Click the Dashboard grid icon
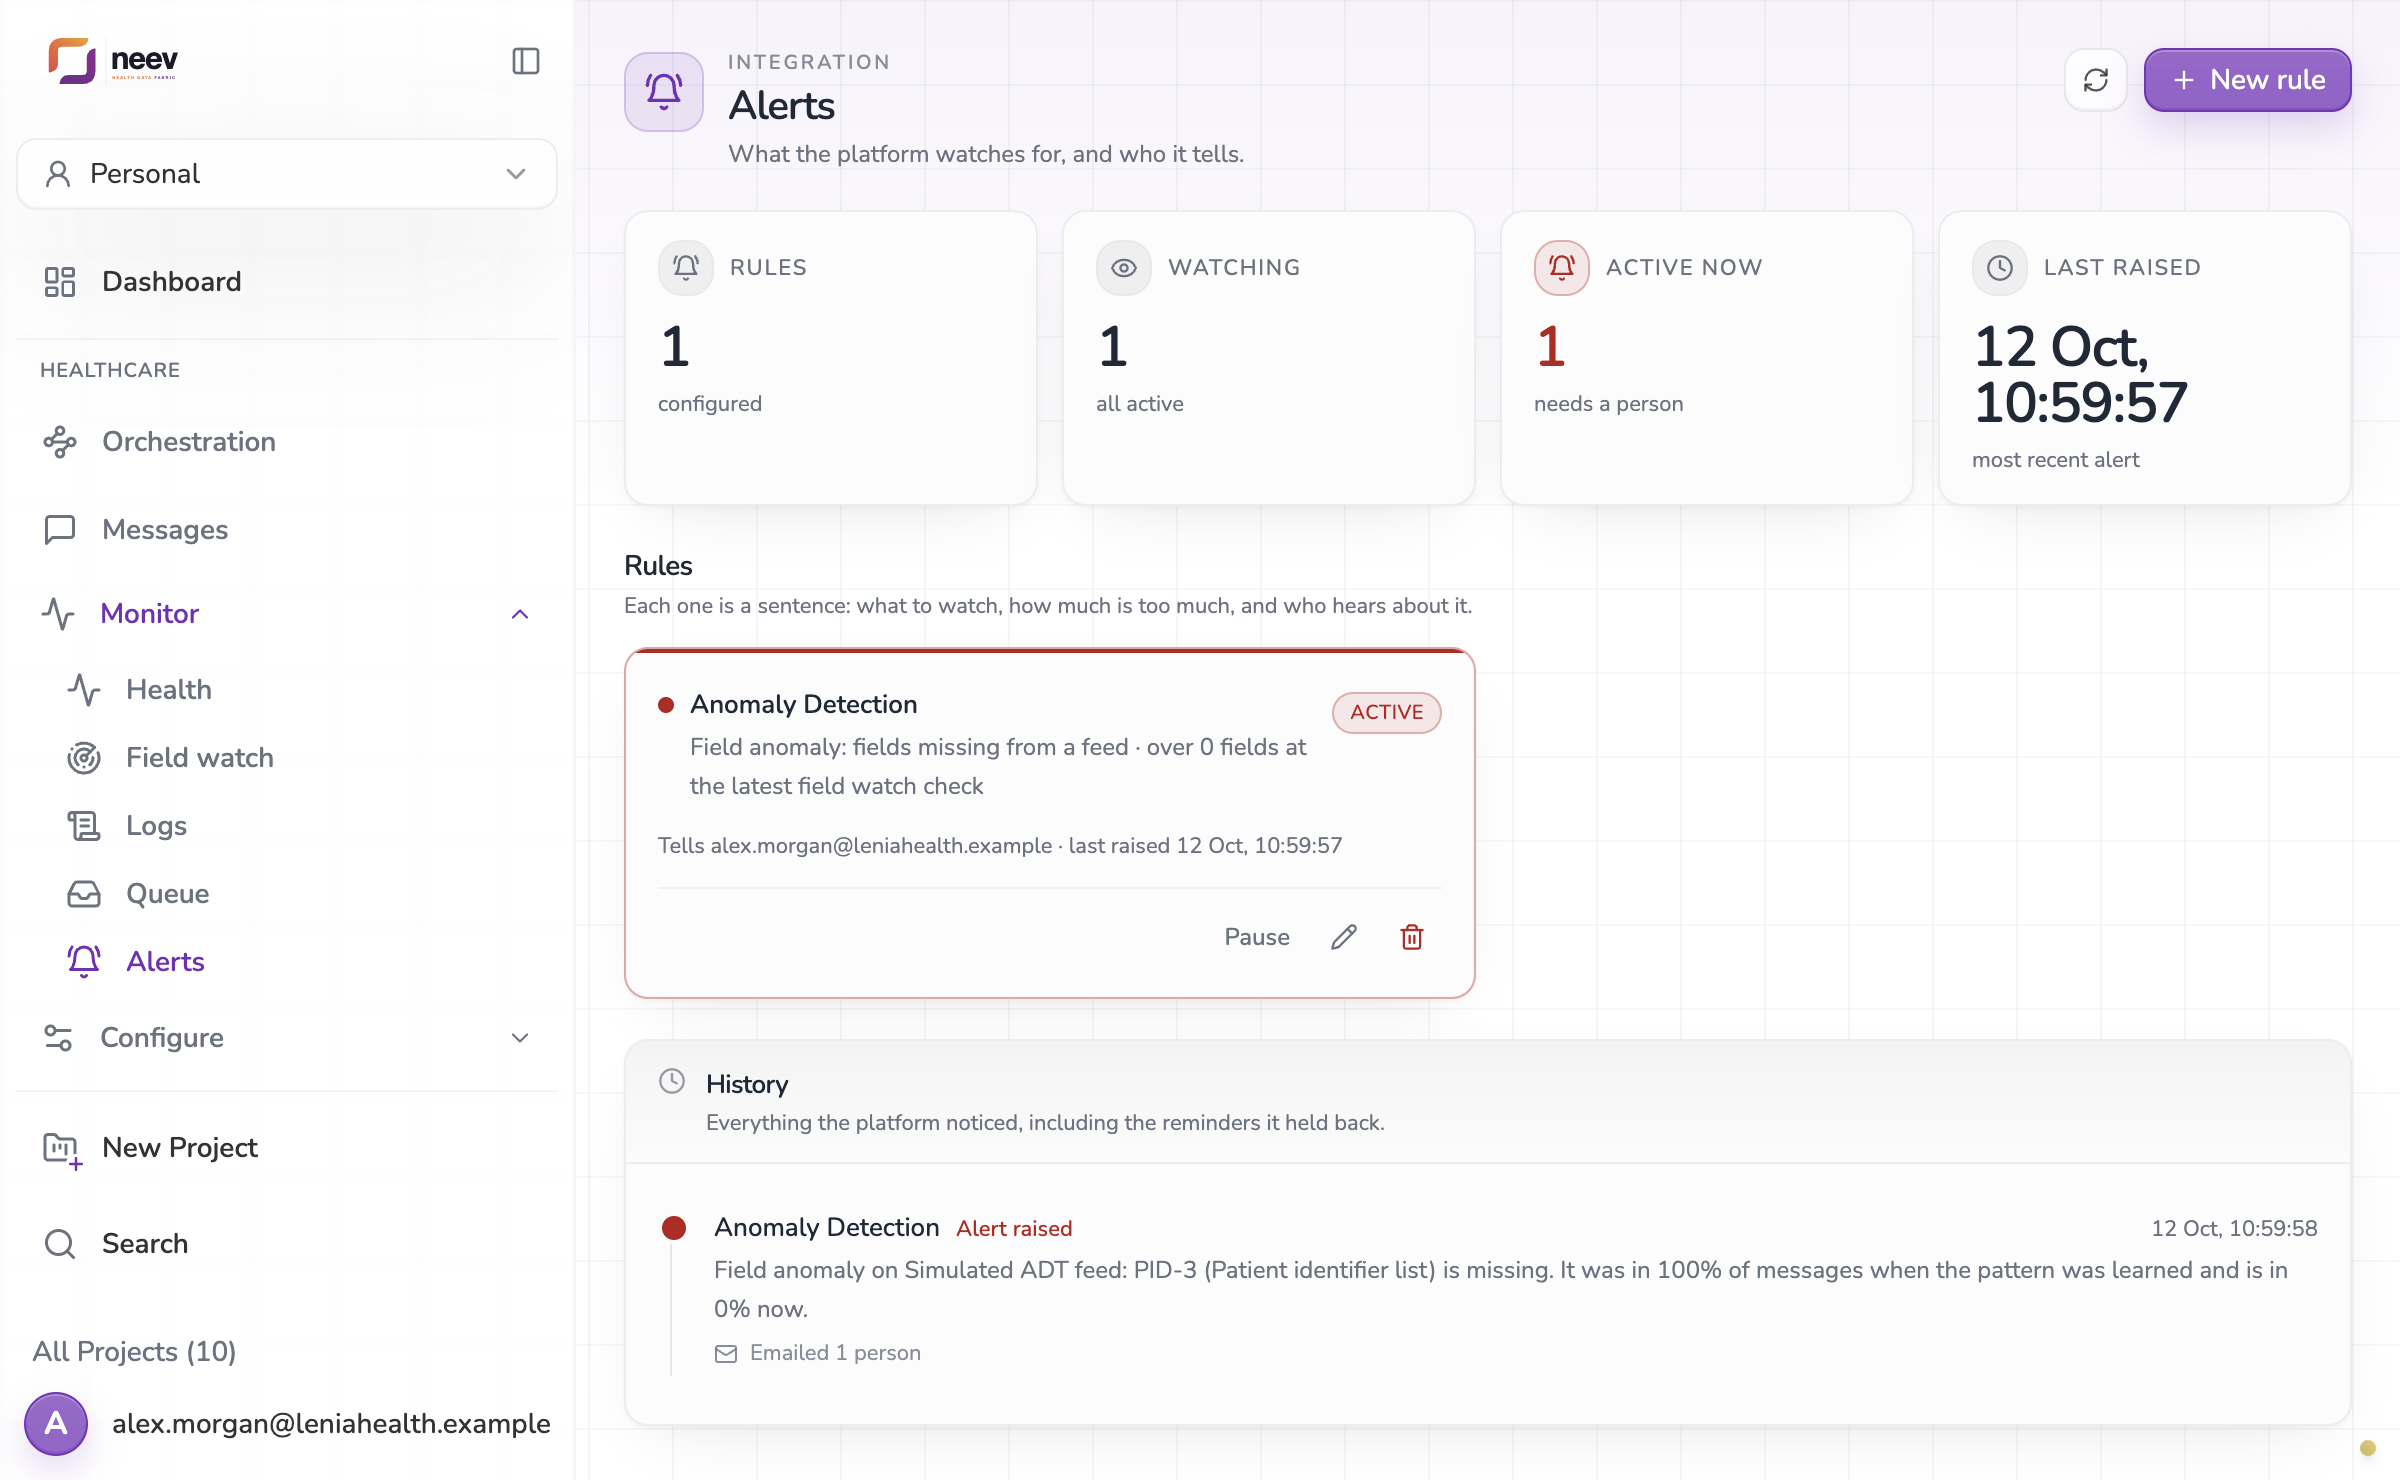 60,282
